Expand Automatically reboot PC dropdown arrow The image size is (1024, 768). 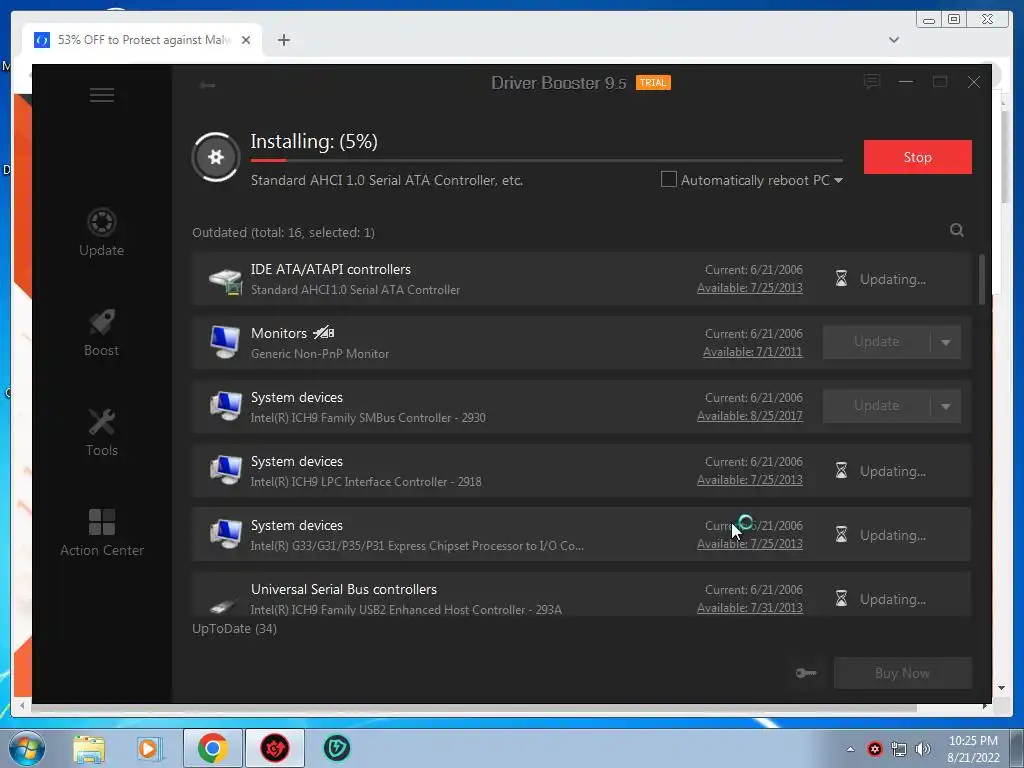pyautogui.click(x=839, y=180)
